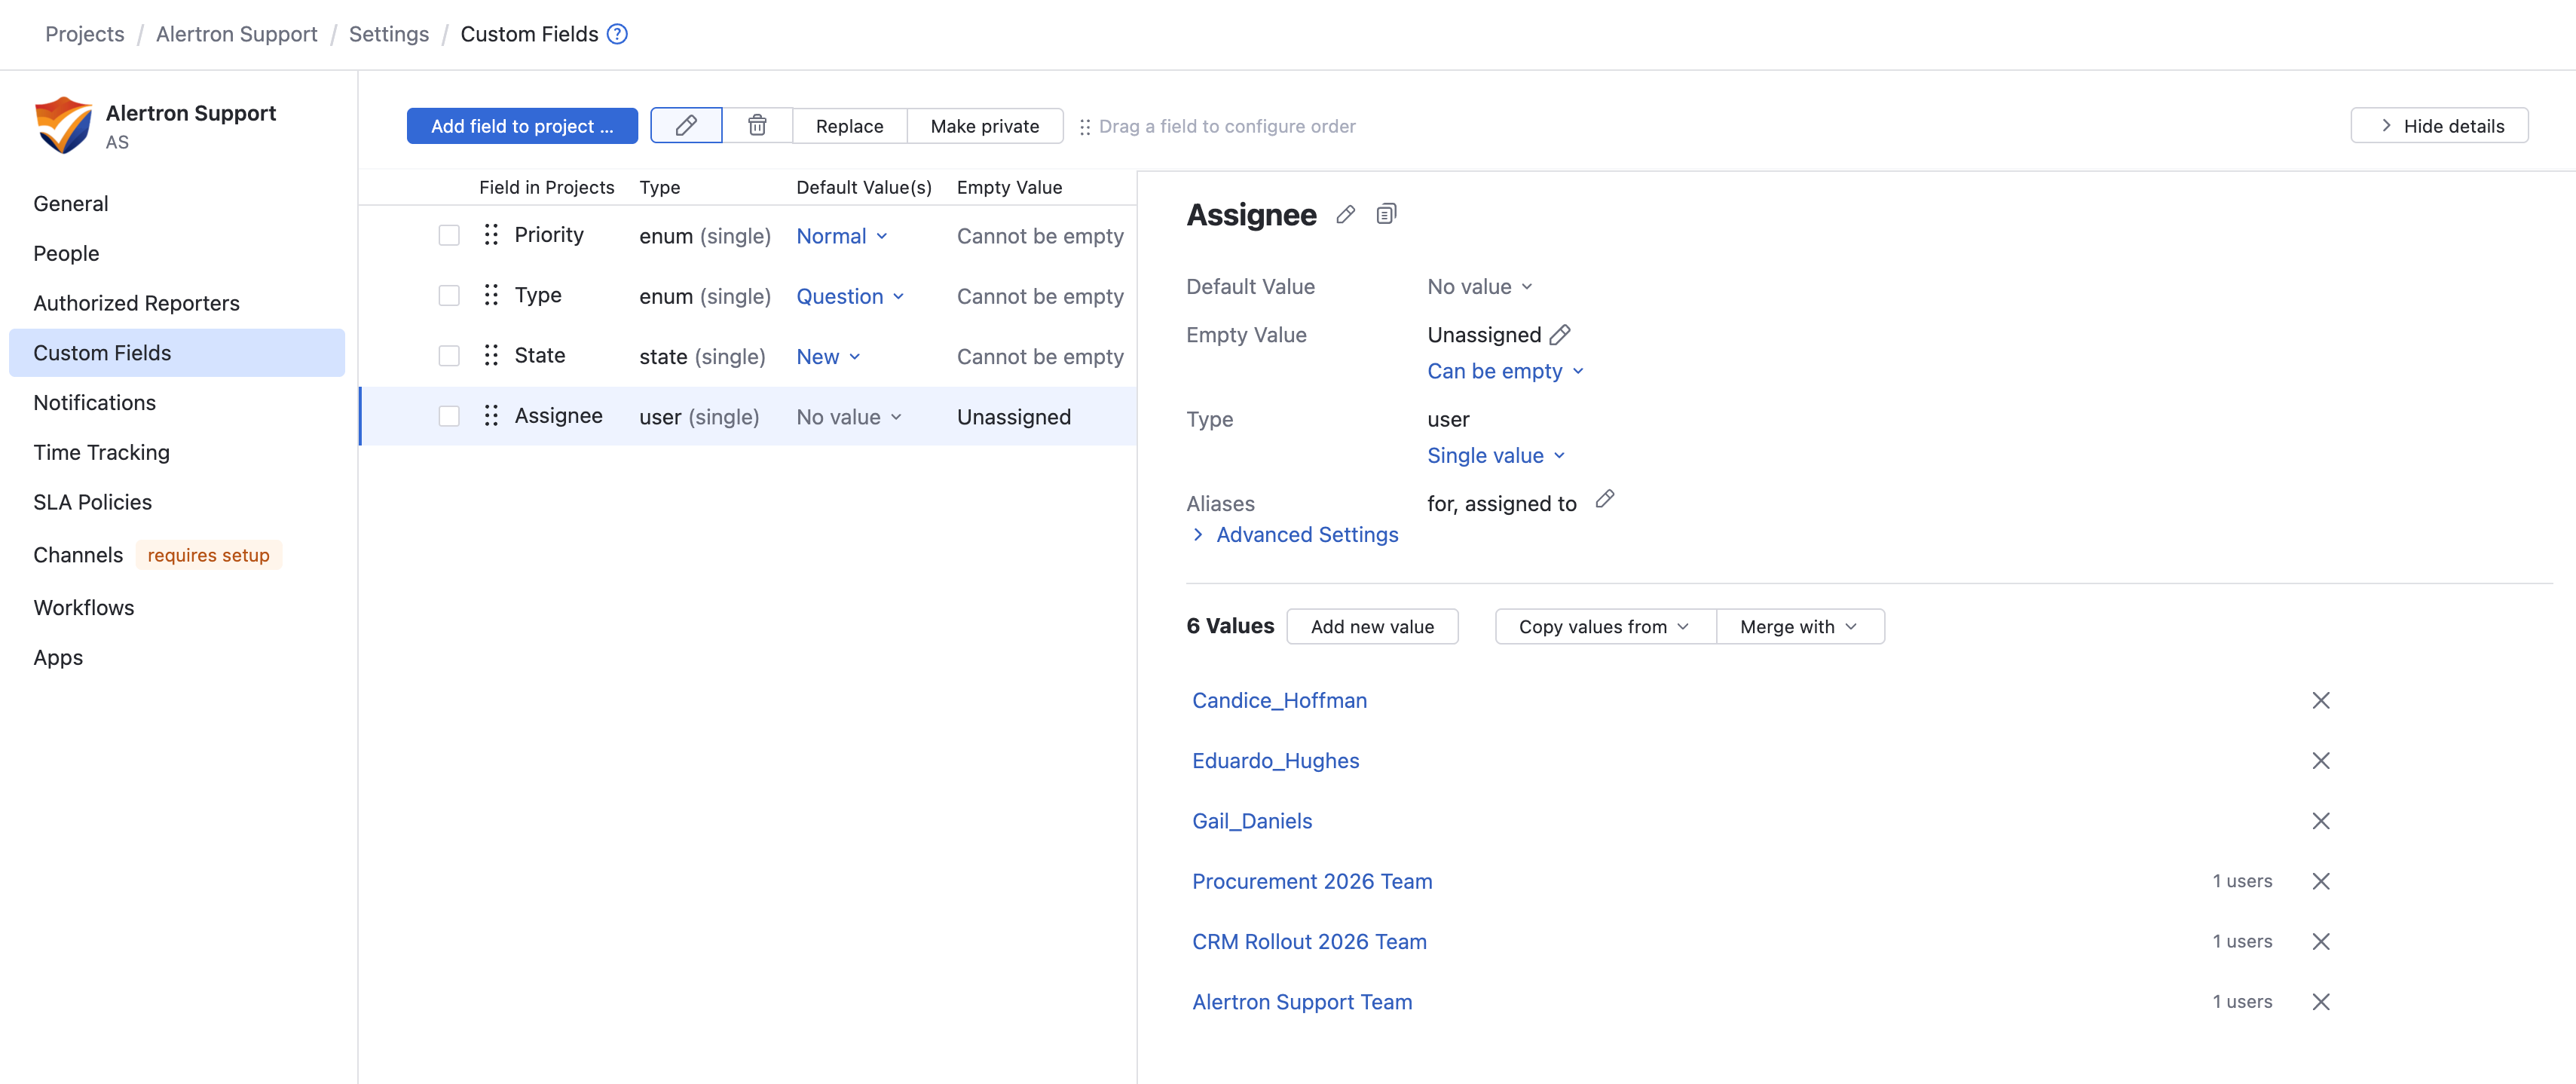The height and width of the screenshot is (1084, 2576).
Task: Click the edit pencil toolbar button
Action: point(686,126)
